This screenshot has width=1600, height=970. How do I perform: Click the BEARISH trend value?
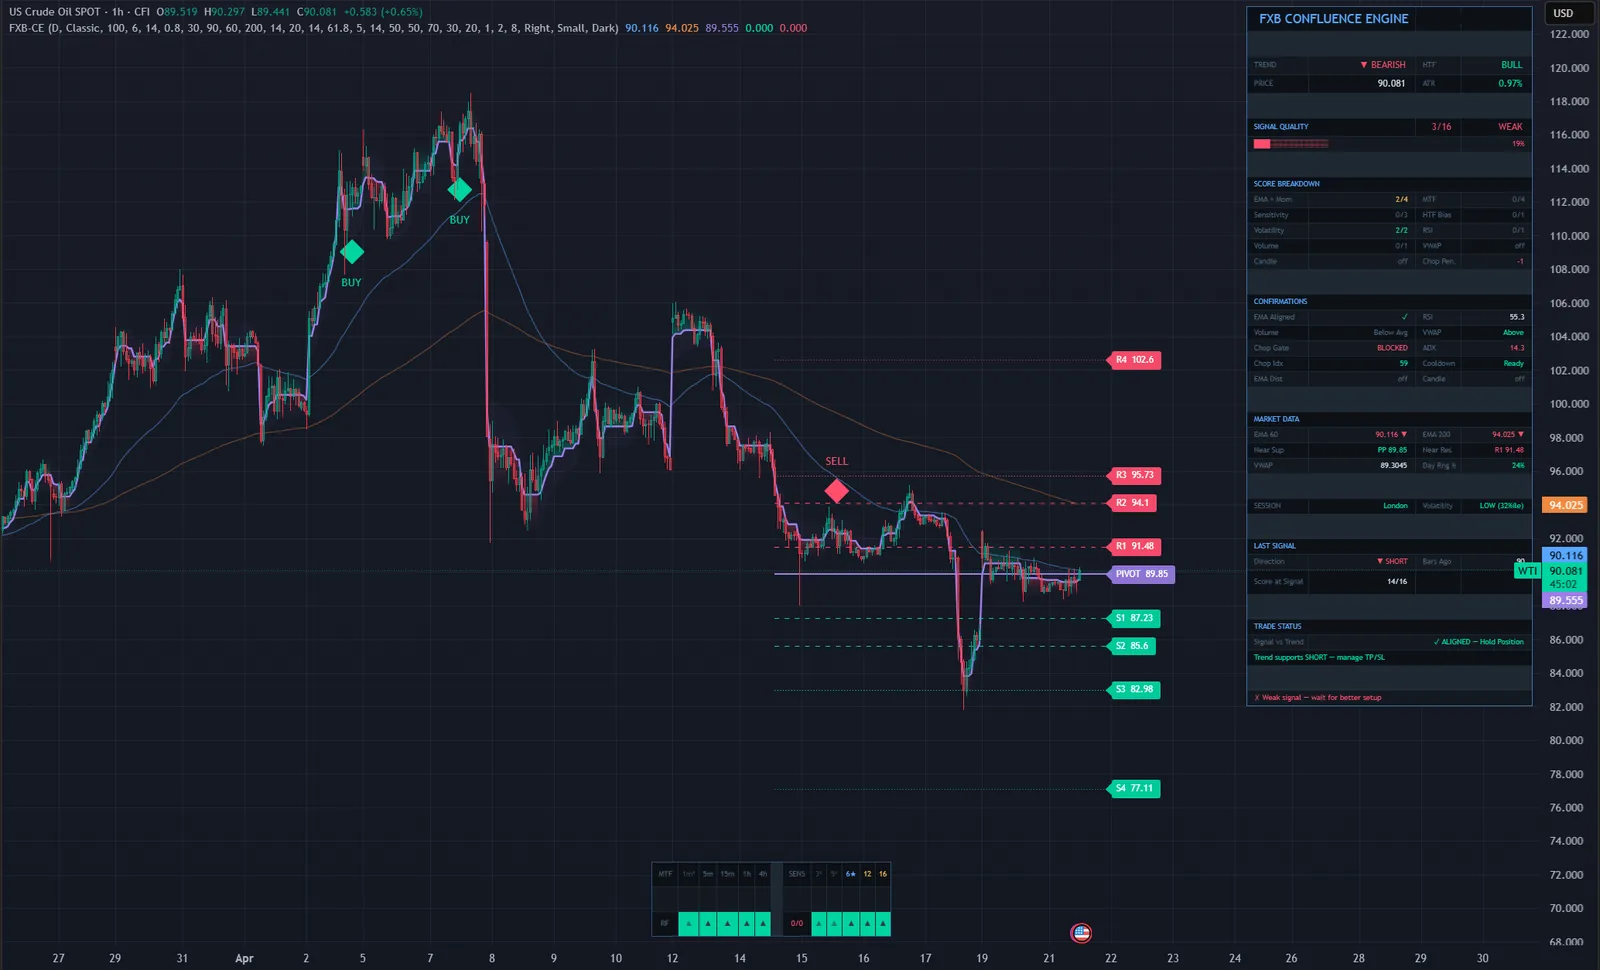[x=1382, y=65]
